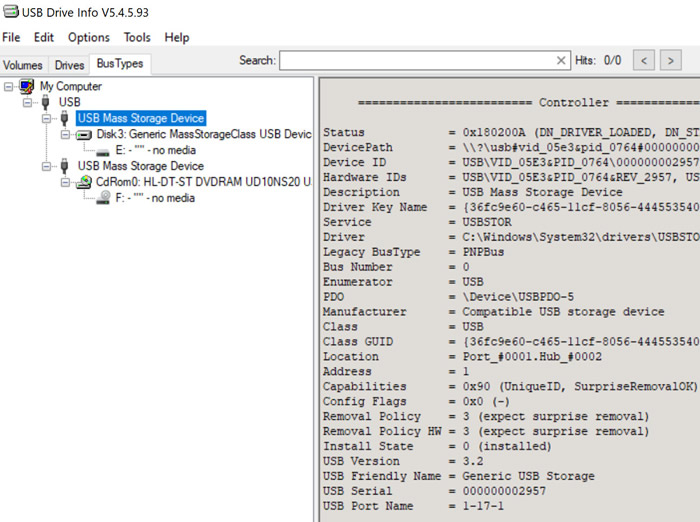Click the USB Drive Info title bar icon
Image resolution: width=700 pixels, height=522 pixels.
(x=11, y=11)
